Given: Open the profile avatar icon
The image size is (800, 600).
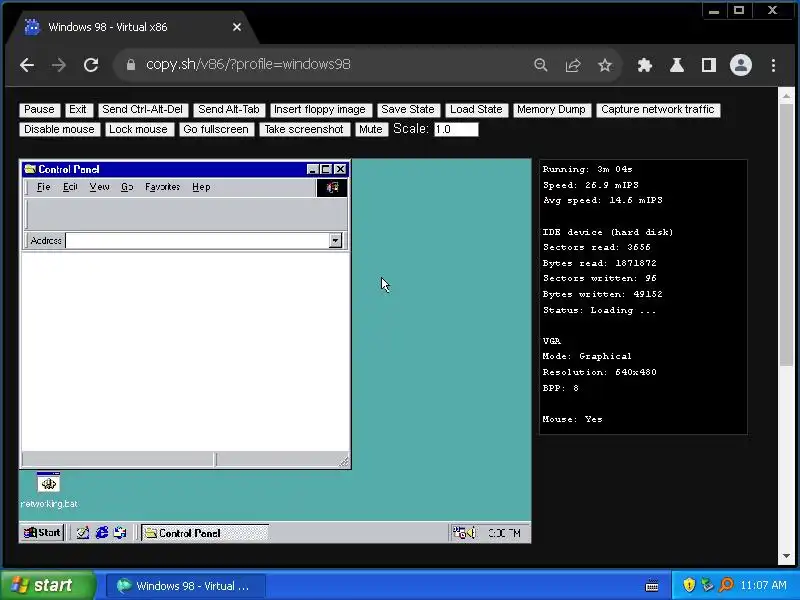Looking at the screenshot, I should 741,65.
